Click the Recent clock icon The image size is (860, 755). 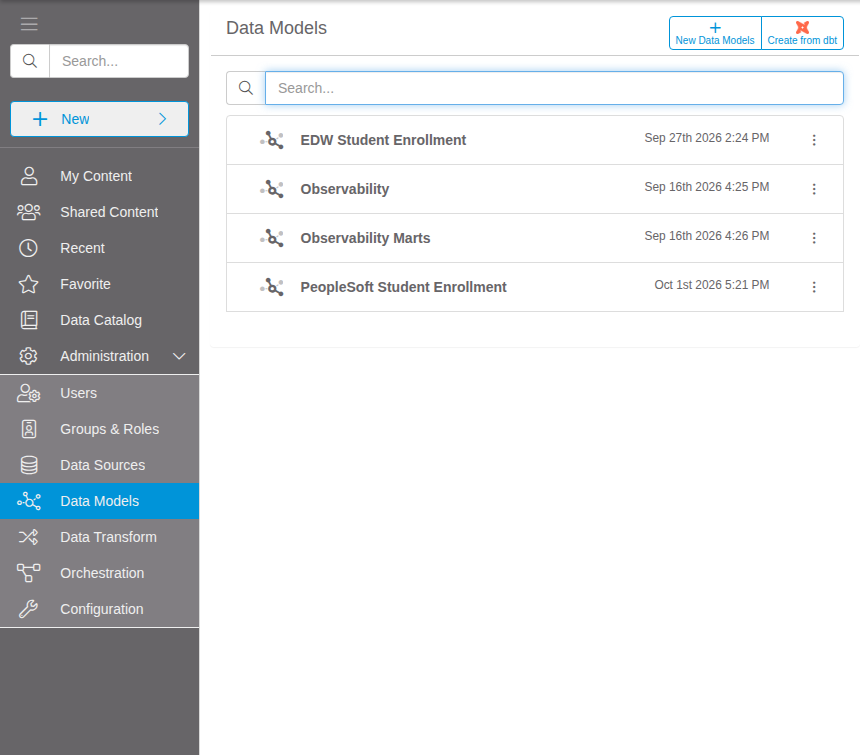(29, 248)
